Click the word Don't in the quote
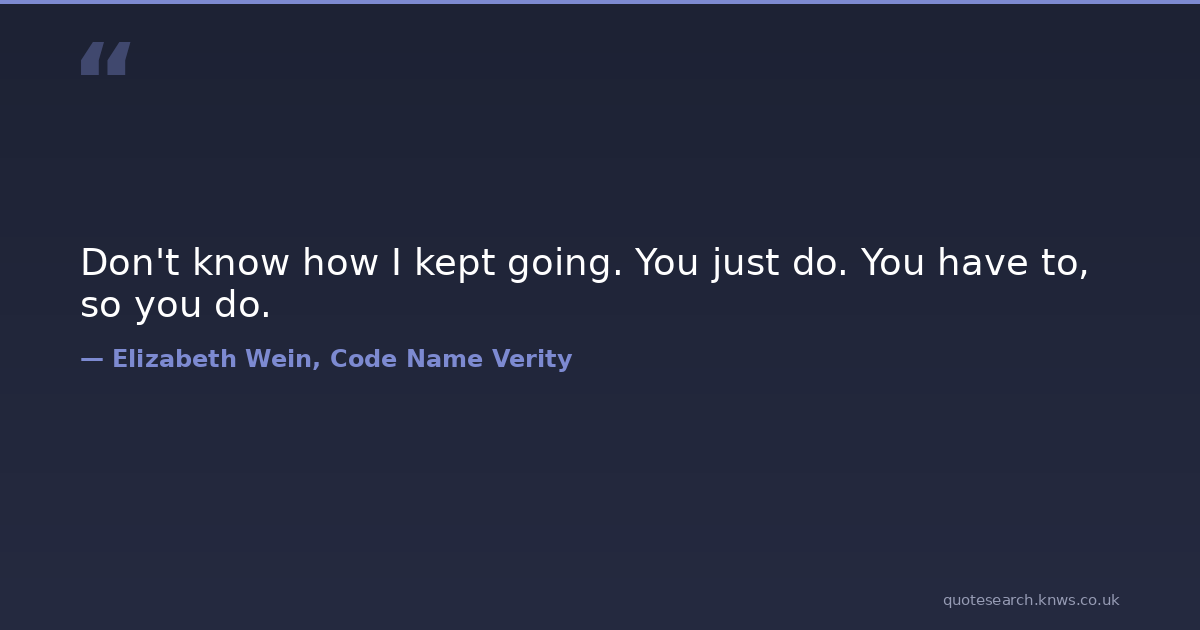The width and height of the screenshot is (1200, 630). 130,263
